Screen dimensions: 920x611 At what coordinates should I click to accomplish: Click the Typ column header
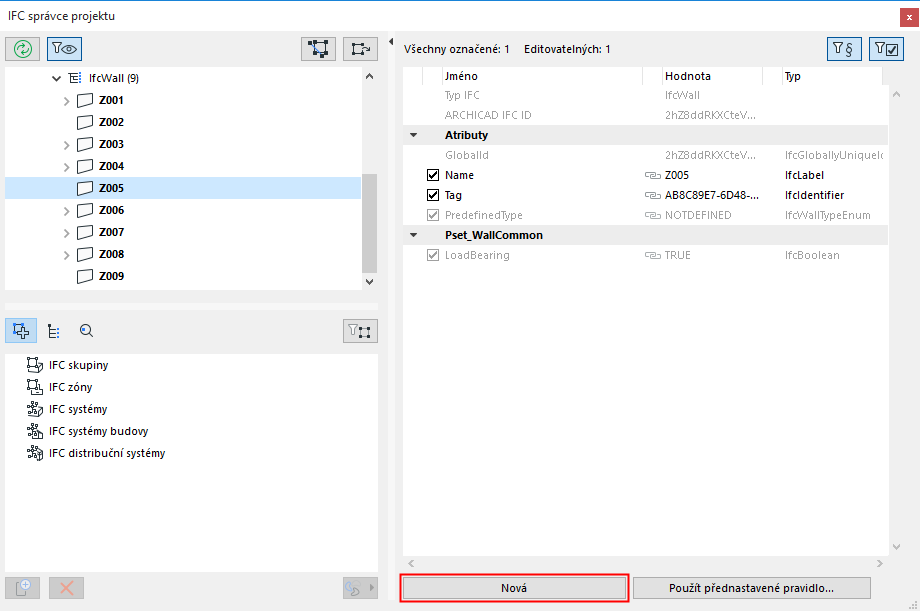pyautogui.click(x=832, y=76)
